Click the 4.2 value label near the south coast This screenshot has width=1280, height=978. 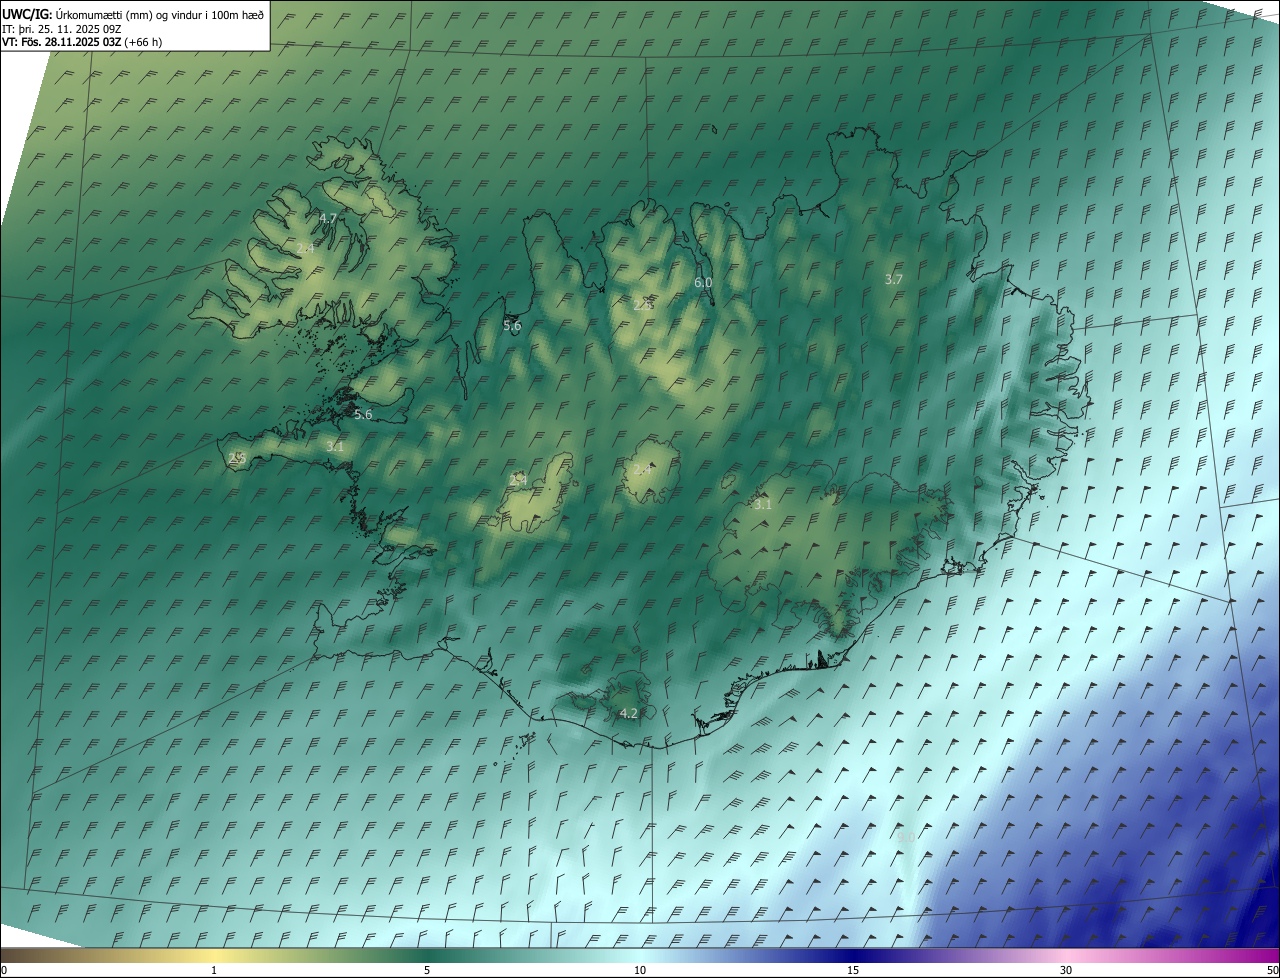pyautogui.click(x=629, y=713)
